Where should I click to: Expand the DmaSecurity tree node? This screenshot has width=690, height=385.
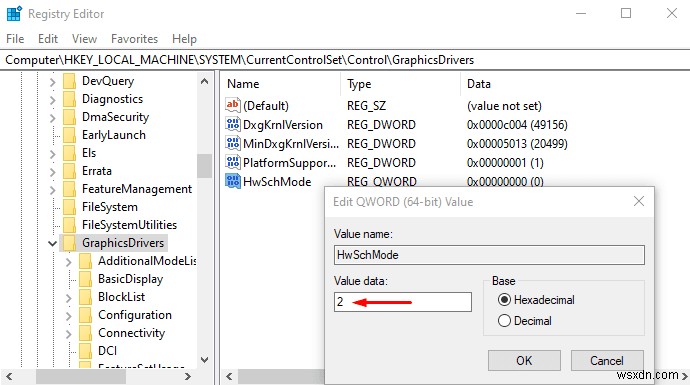[x=53, y=118]
